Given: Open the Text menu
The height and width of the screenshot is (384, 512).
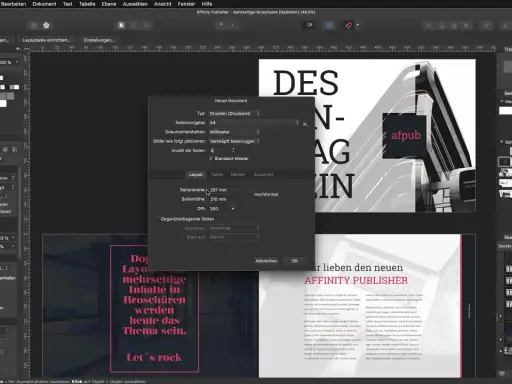Looking at the screenshot, I should pyautogui.click(x=68, y=4).
